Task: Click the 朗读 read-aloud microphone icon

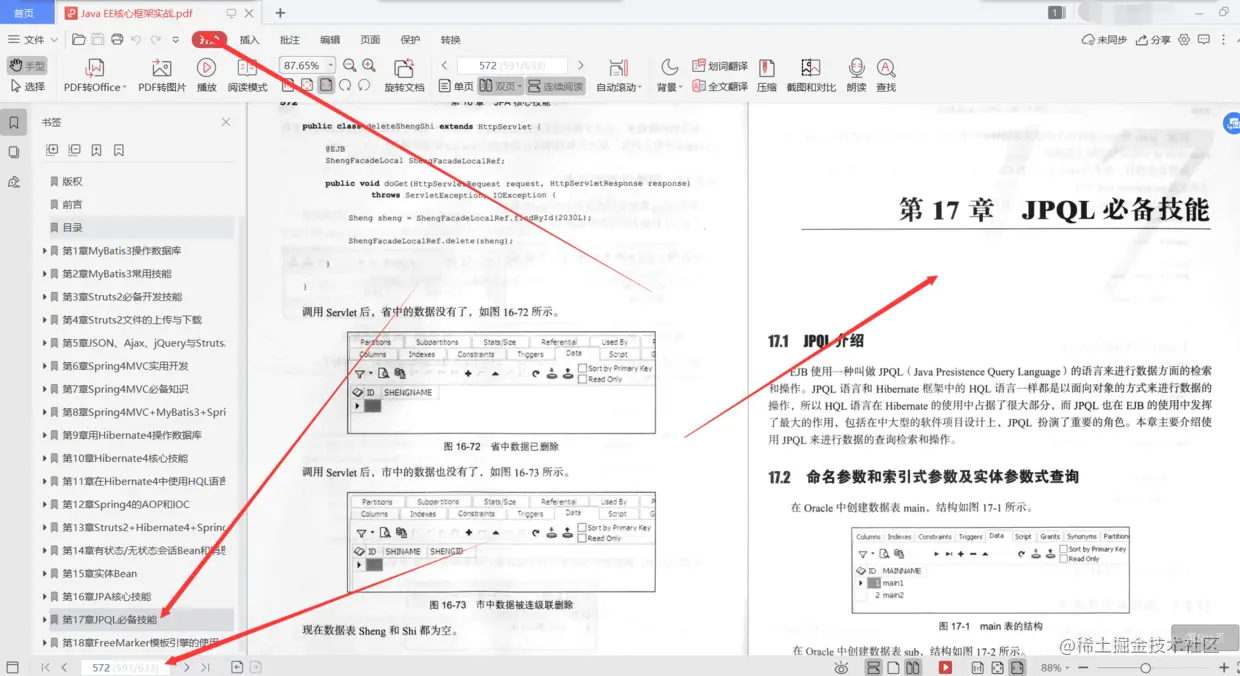Action: pos(856,76)
